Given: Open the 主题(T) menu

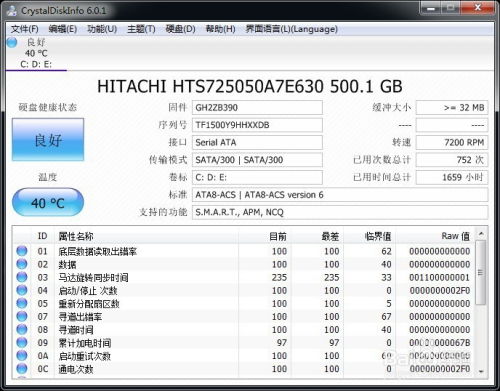Looking at the screenshot, I should point(141,29).
